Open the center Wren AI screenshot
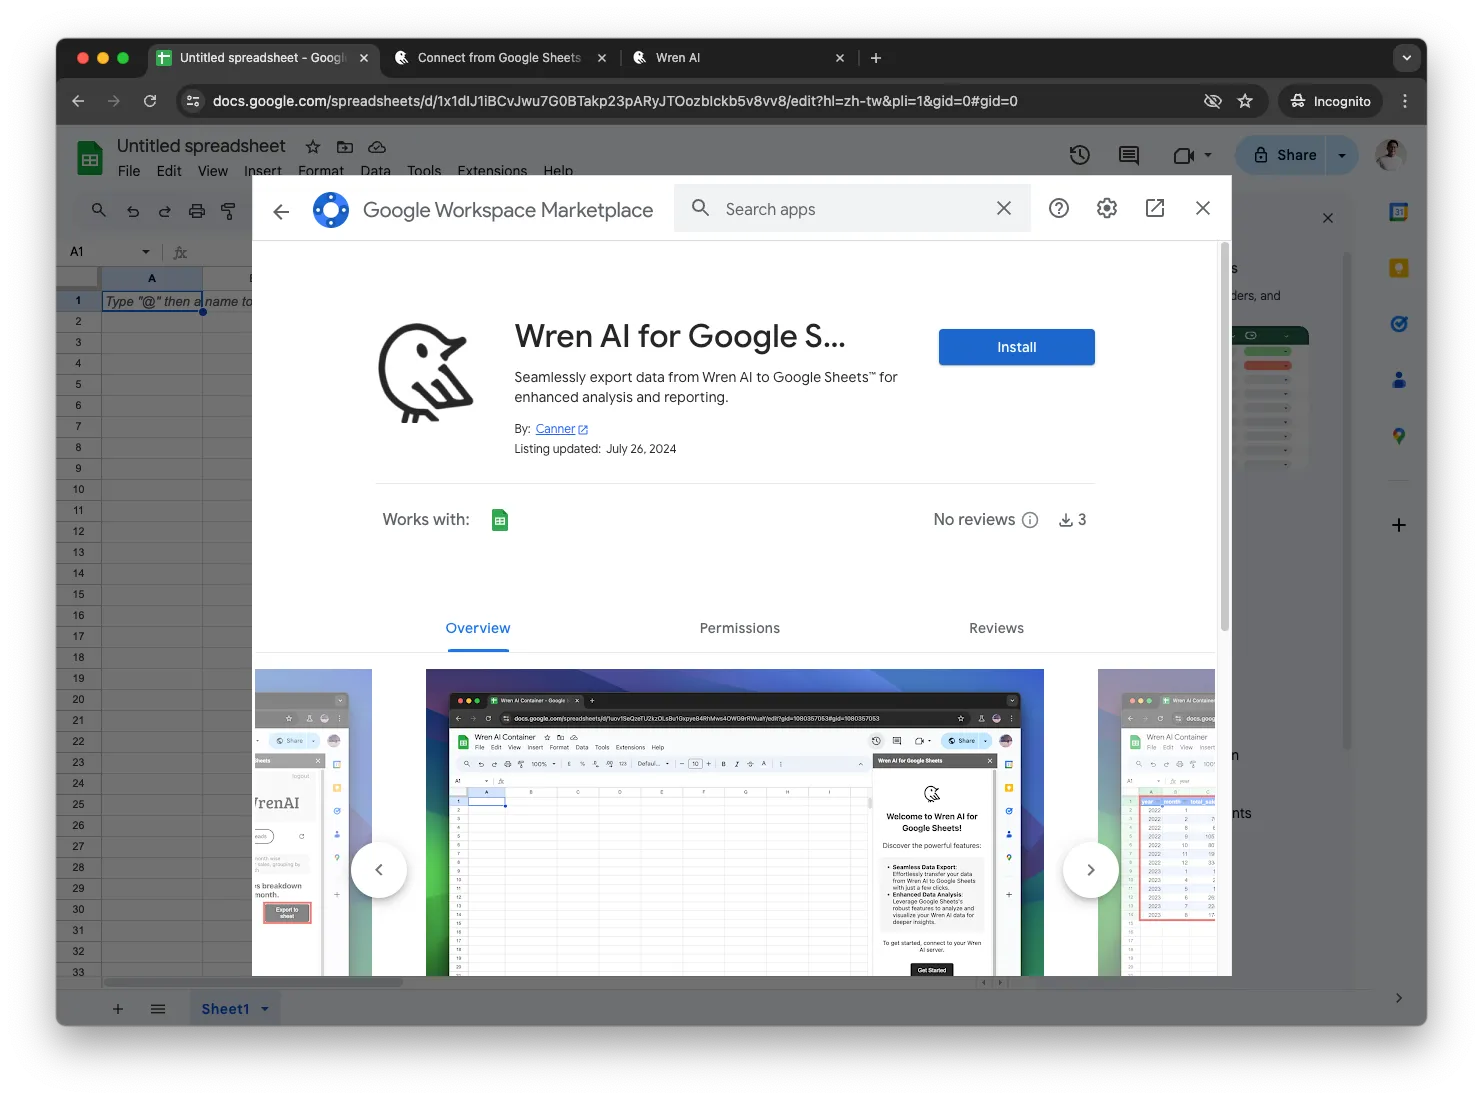This screenshot has width=1483, height=1100. coord(735,823)
